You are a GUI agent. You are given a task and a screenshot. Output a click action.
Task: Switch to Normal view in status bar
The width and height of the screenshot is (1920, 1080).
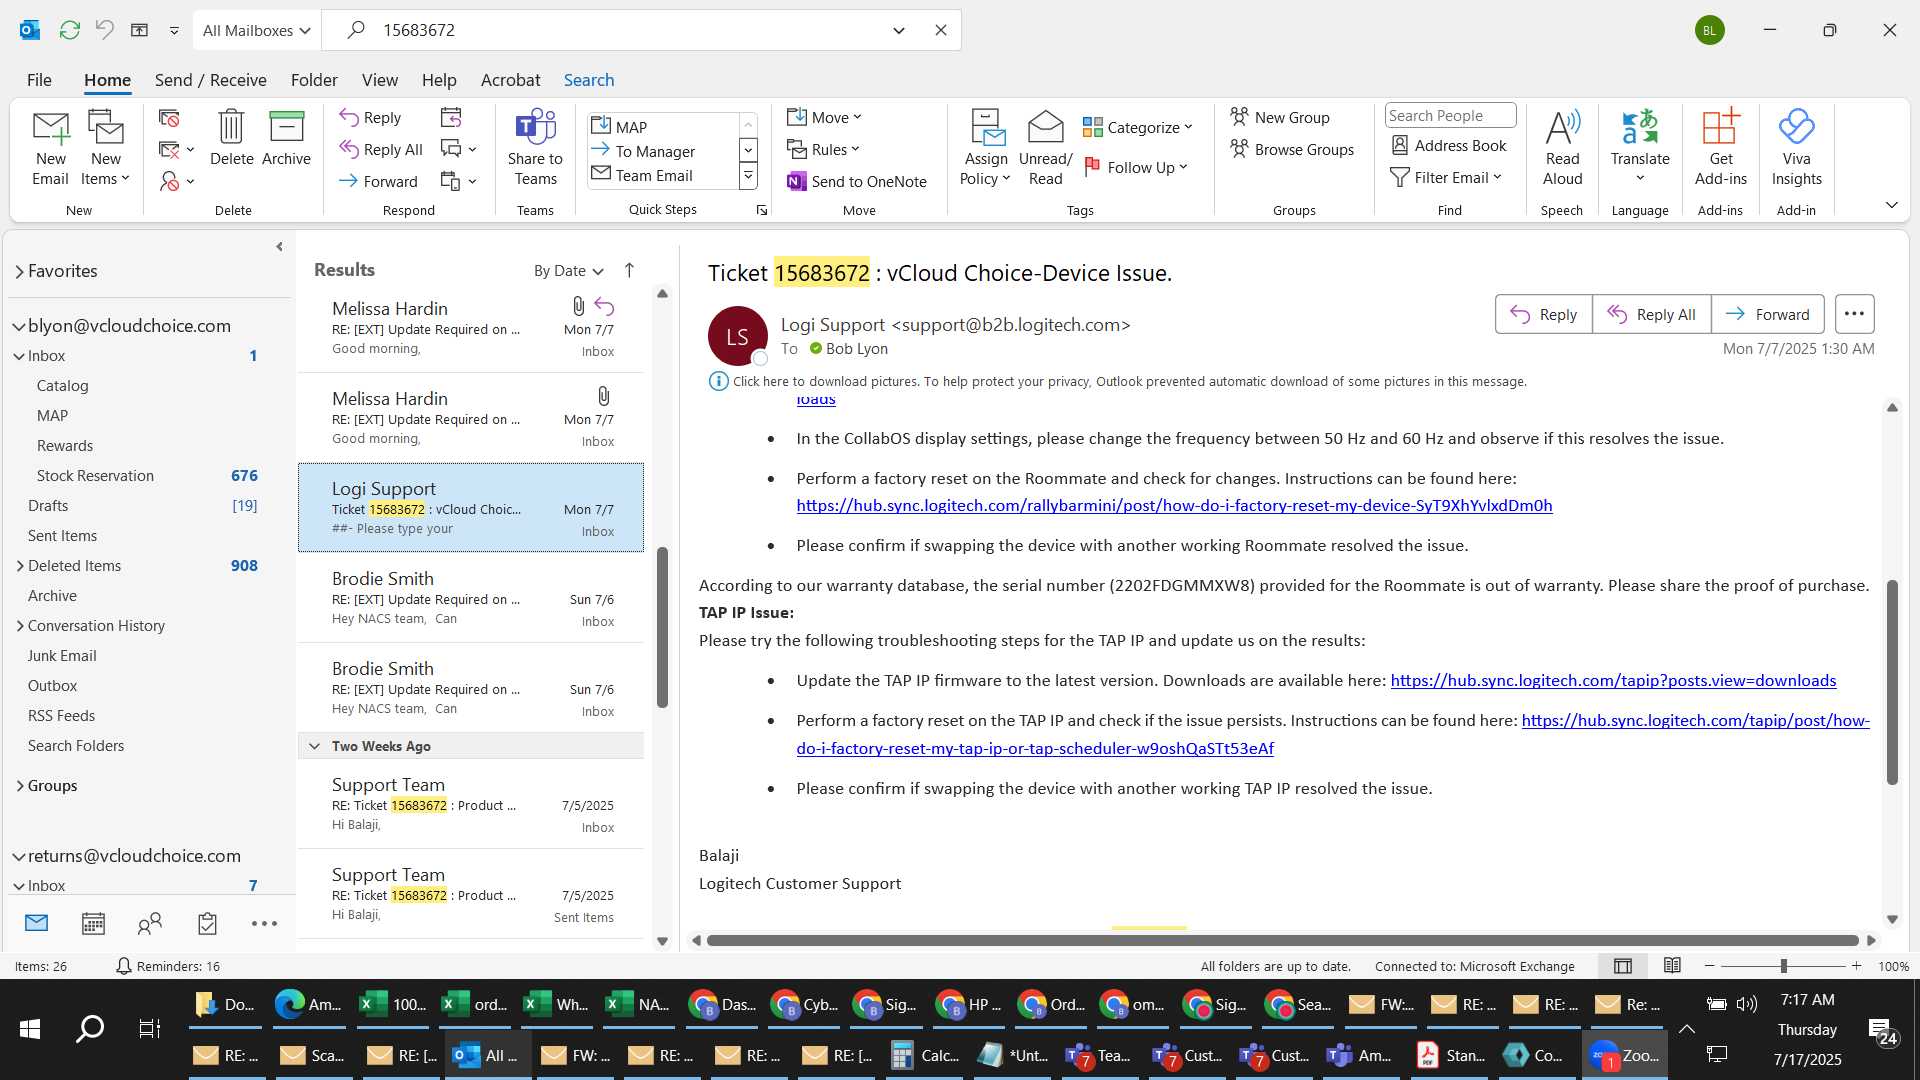(x=1623, y=966)
